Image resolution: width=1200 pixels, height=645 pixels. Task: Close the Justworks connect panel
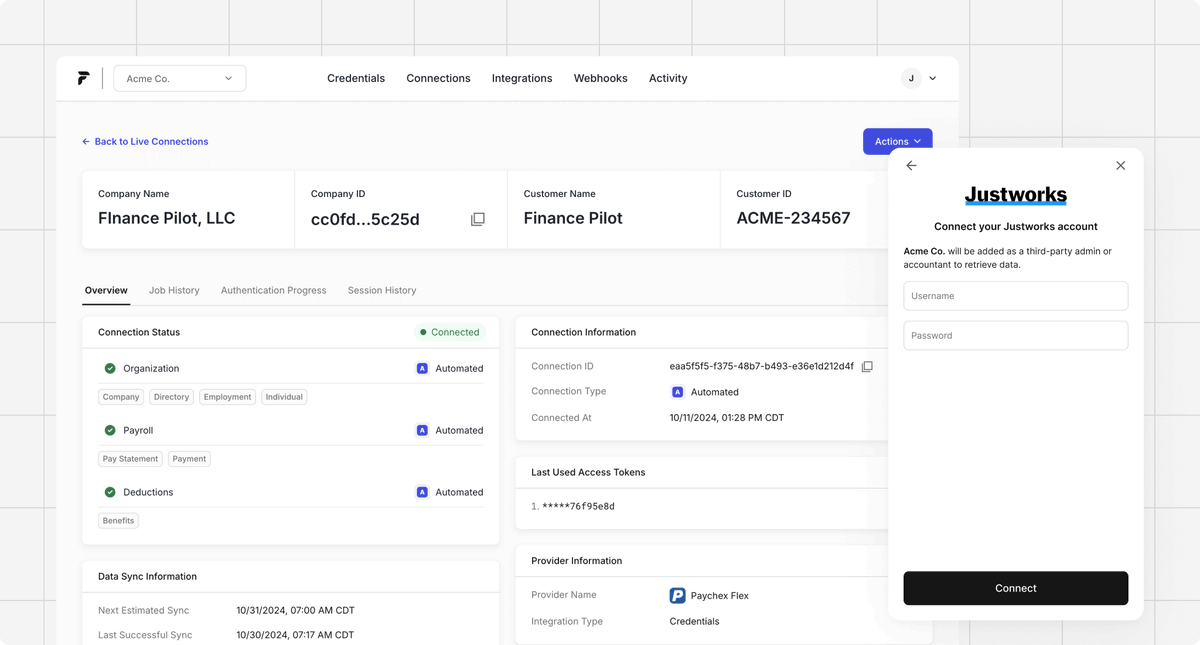(x=1120, y=166)
